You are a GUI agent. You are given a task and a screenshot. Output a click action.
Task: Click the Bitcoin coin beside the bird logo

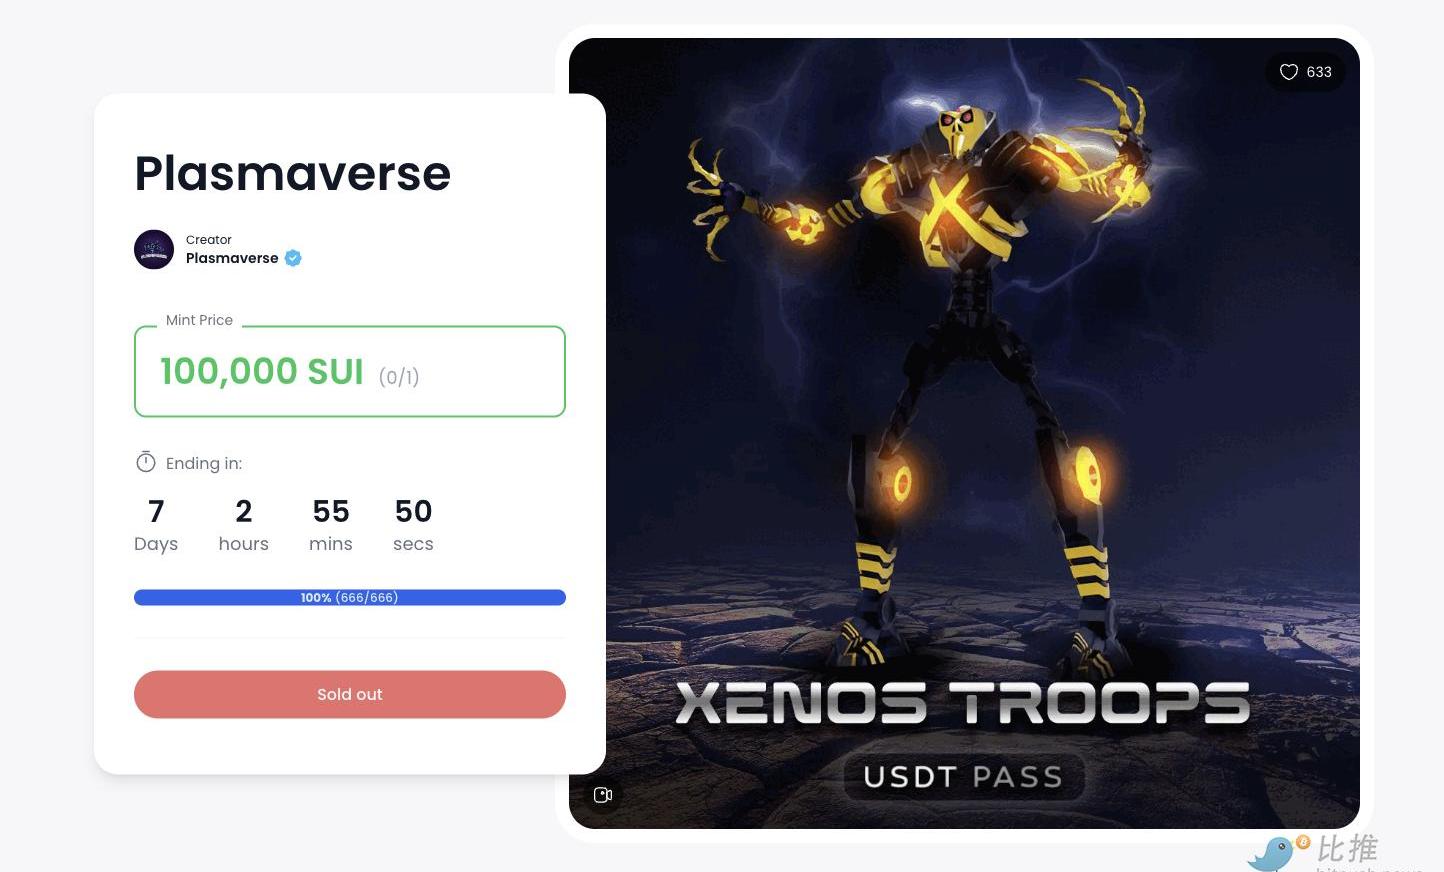1303,842
